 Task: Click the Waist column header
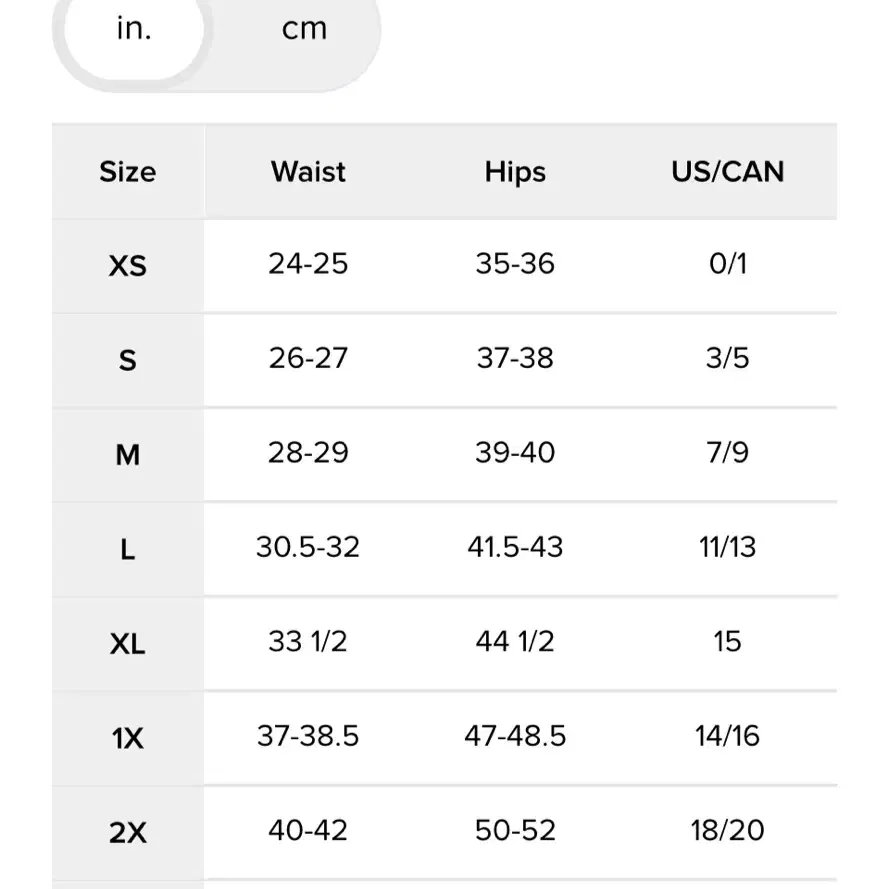(x=308, y=172)
